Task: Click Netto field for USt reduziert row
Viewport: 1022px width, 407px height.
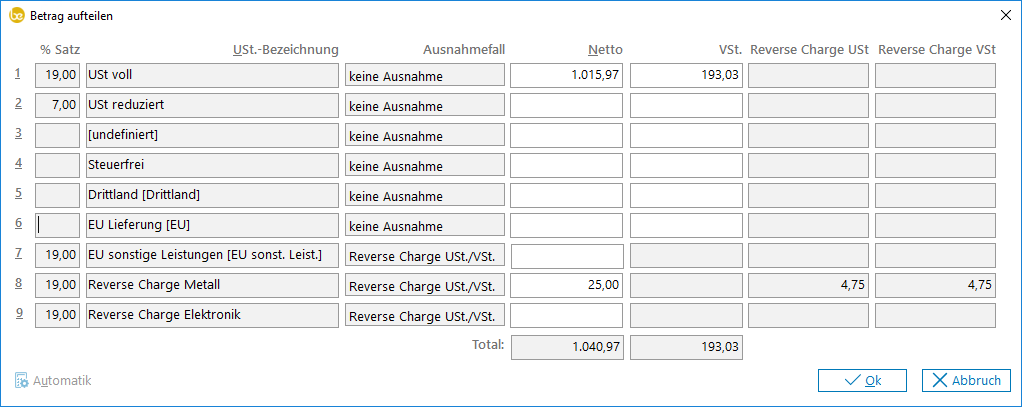Action: pos(567,106)
